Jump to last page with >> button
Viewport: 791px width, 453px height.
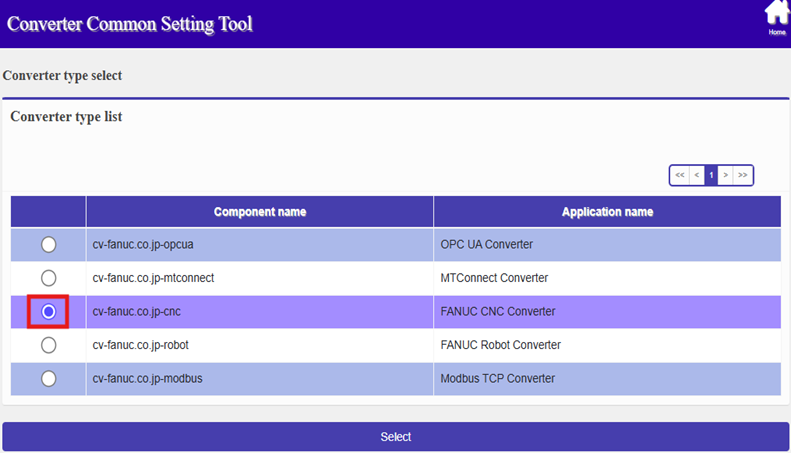(x=742, y=175)
